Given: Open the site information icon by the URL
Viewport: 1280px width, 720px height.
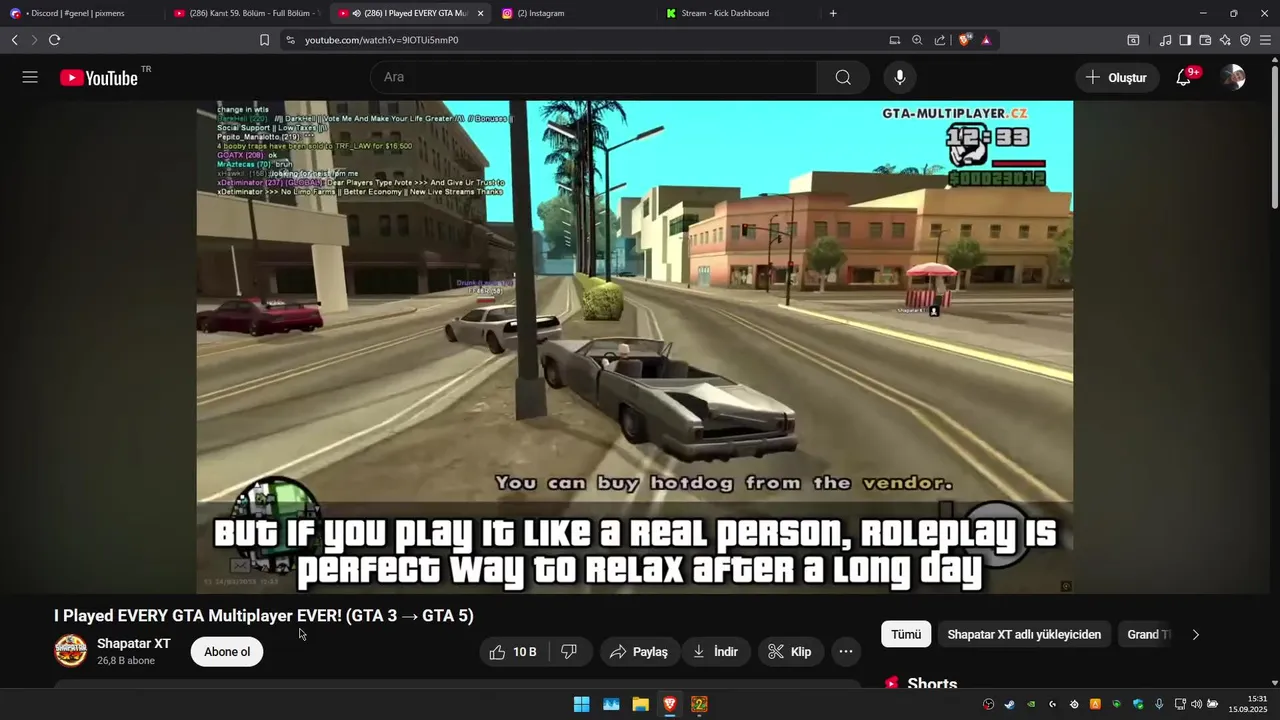Looking at the screenshot, I should [x=290, y=40].
